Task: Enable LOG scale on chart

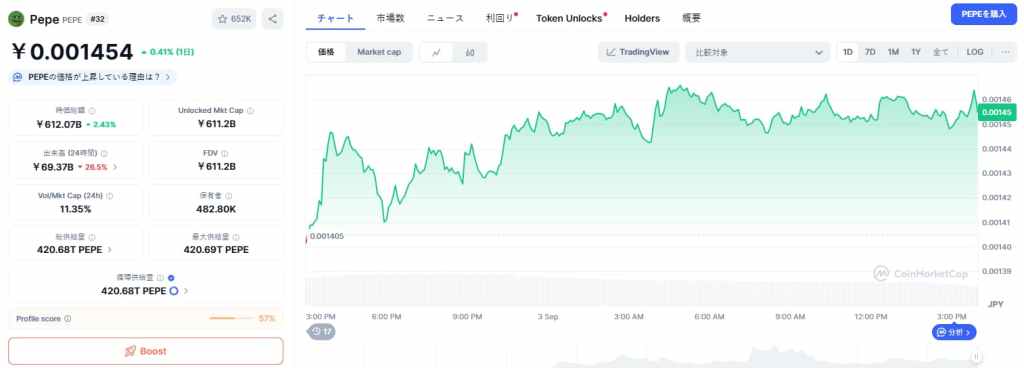Action: point(975,52)
